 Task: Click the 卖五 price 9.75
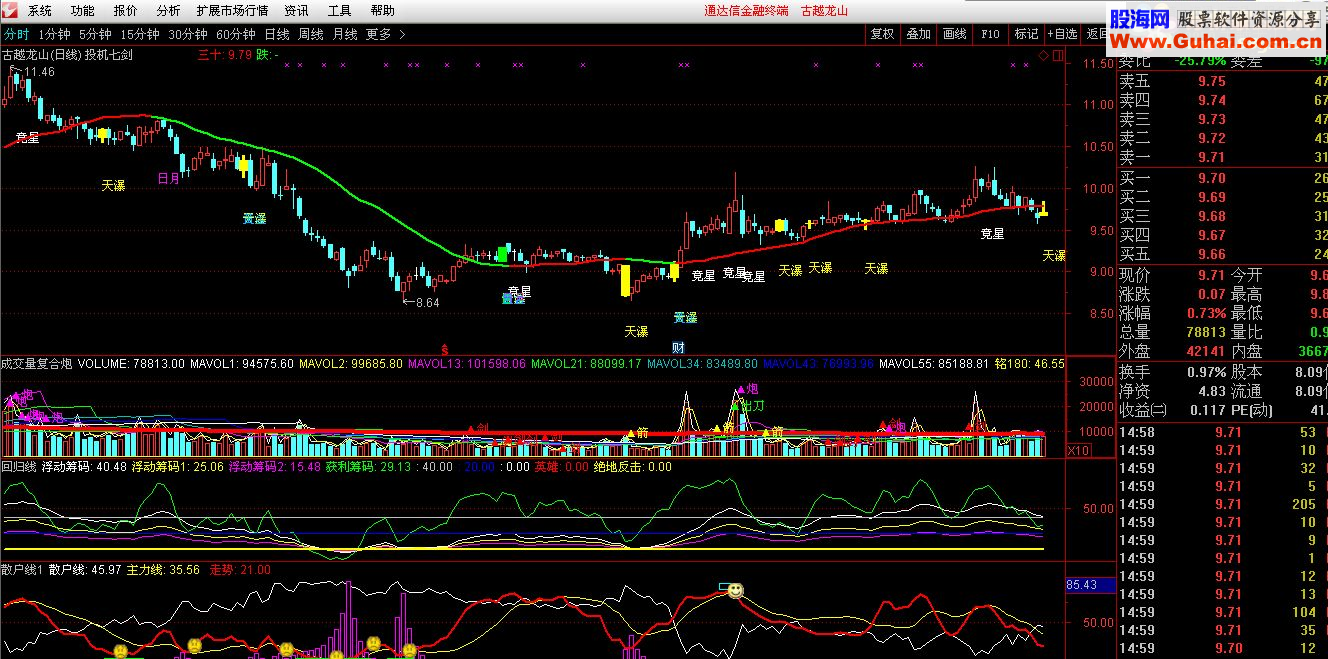tap(1211, 82)
